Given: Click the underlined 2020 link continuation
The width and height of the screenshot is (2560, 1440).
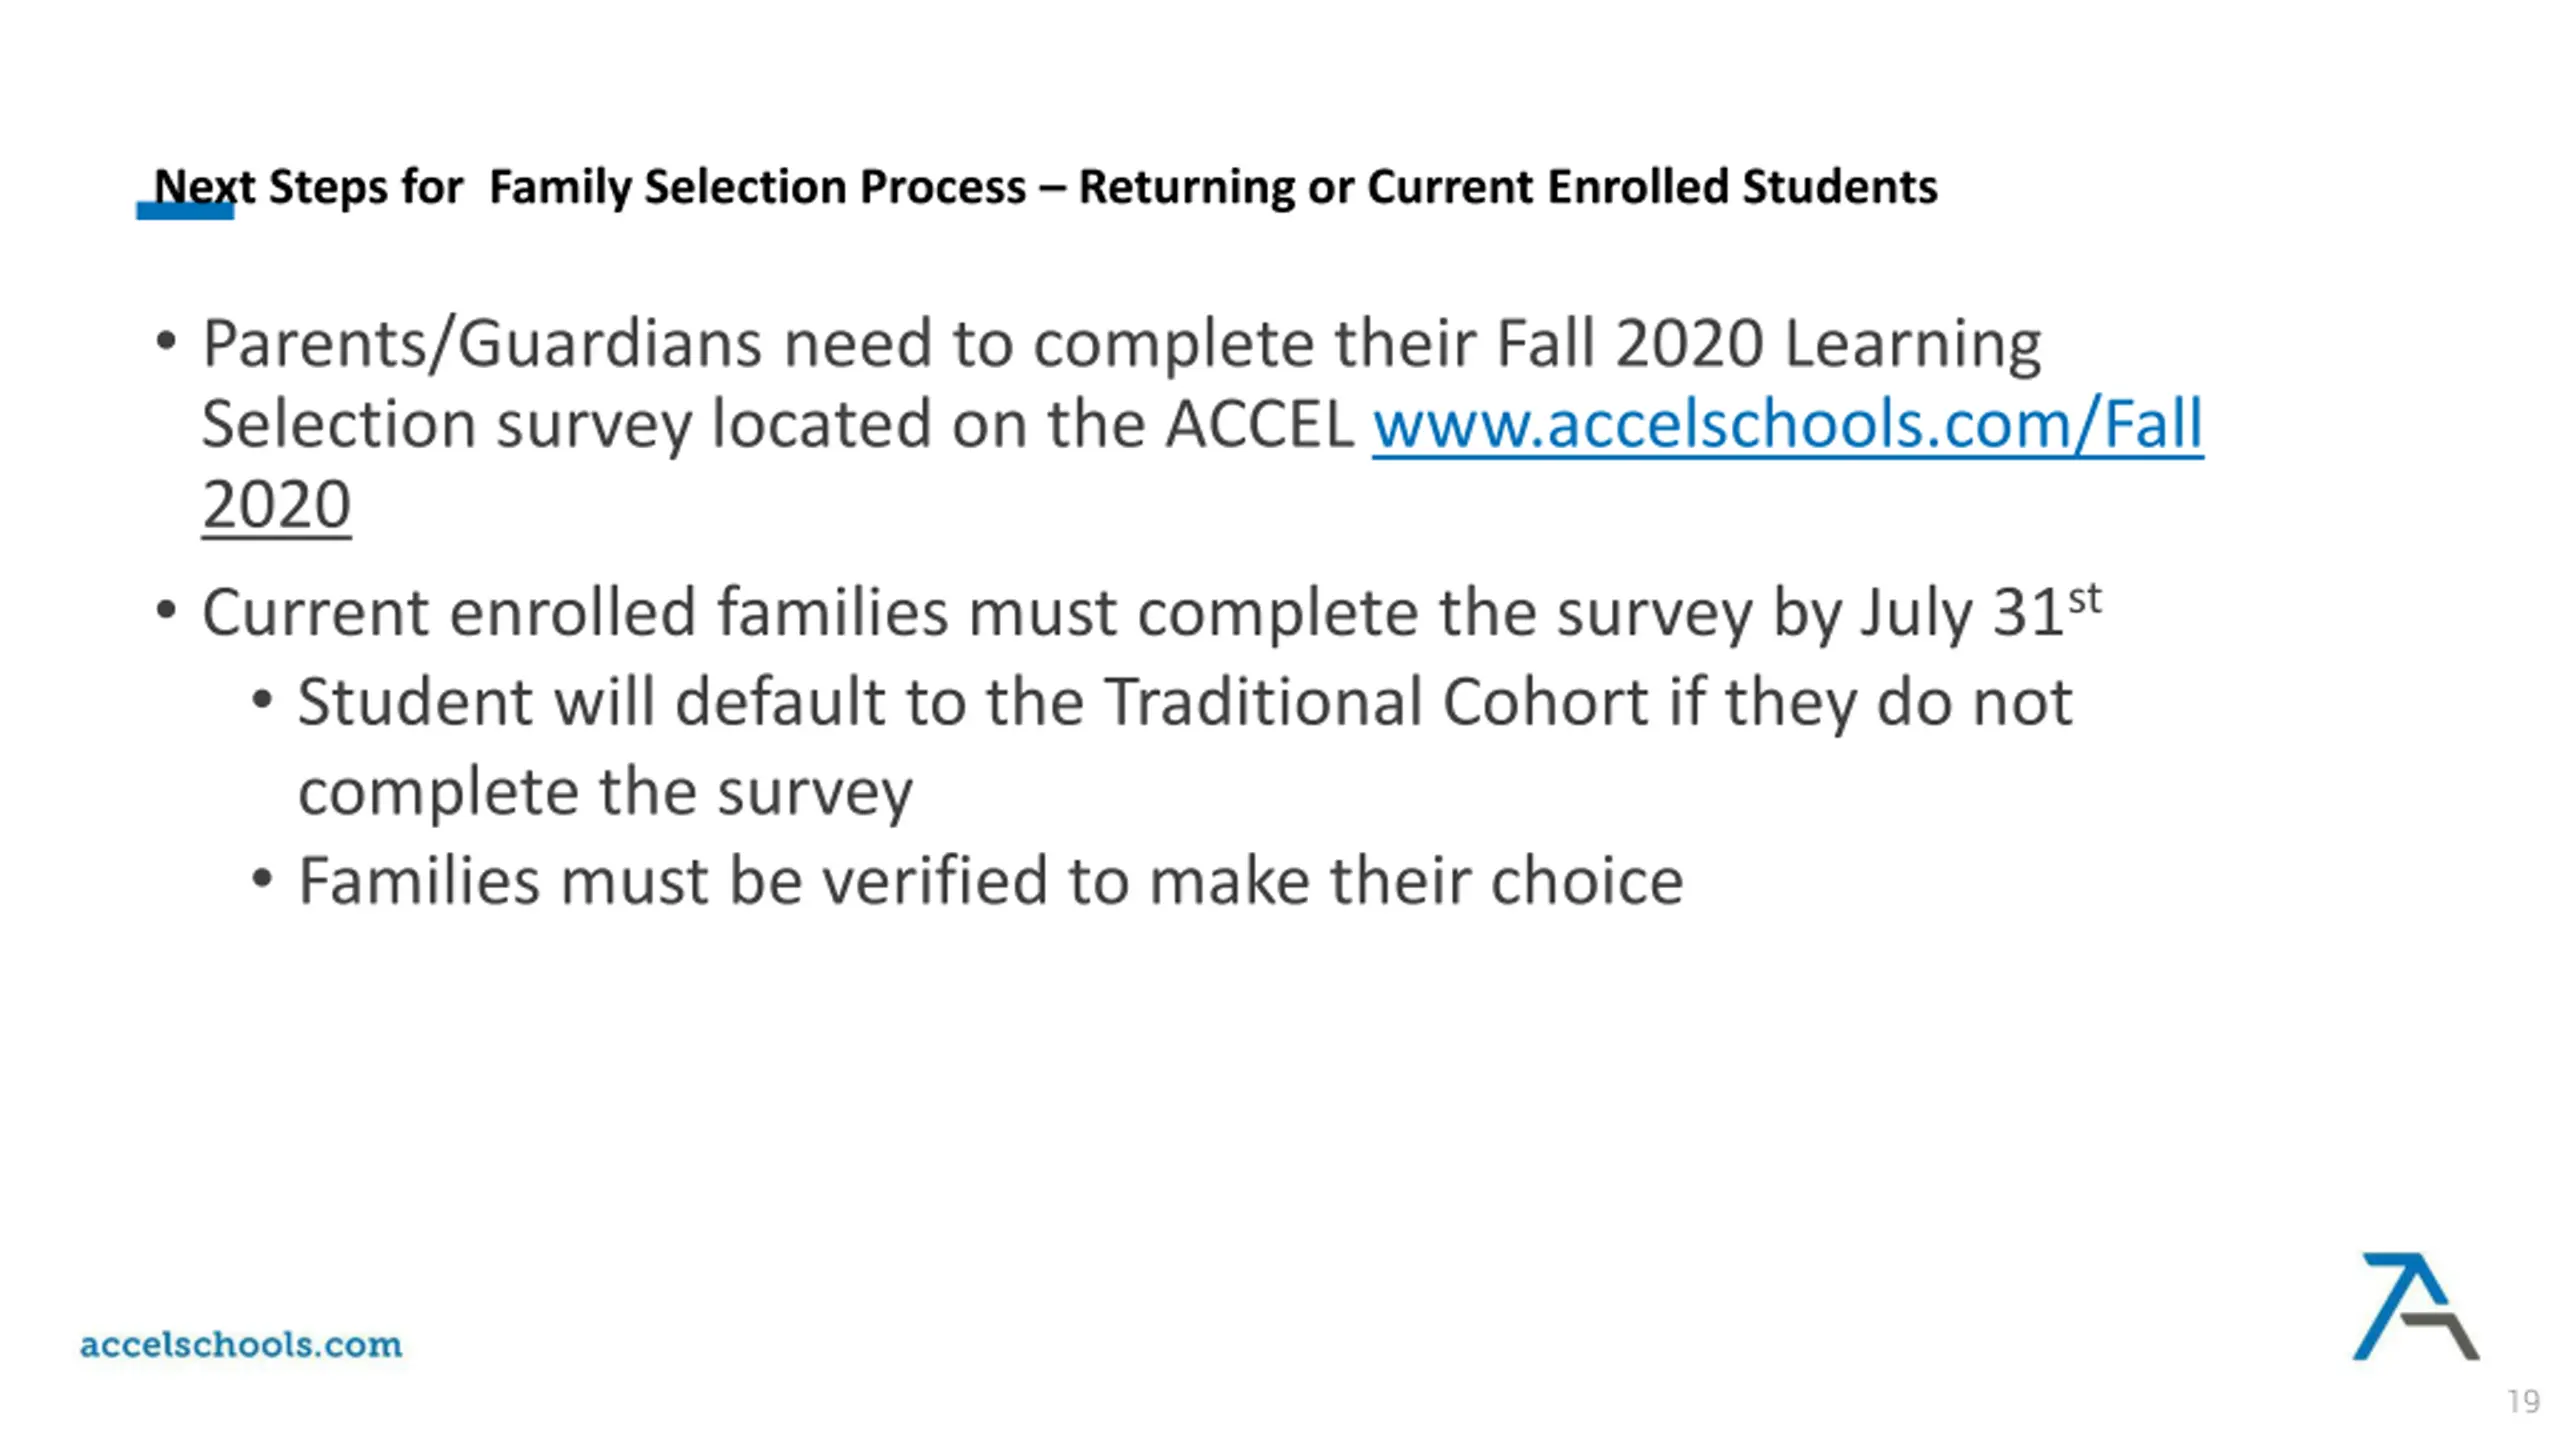Looking at the screenshot, I should click(276, 505).
